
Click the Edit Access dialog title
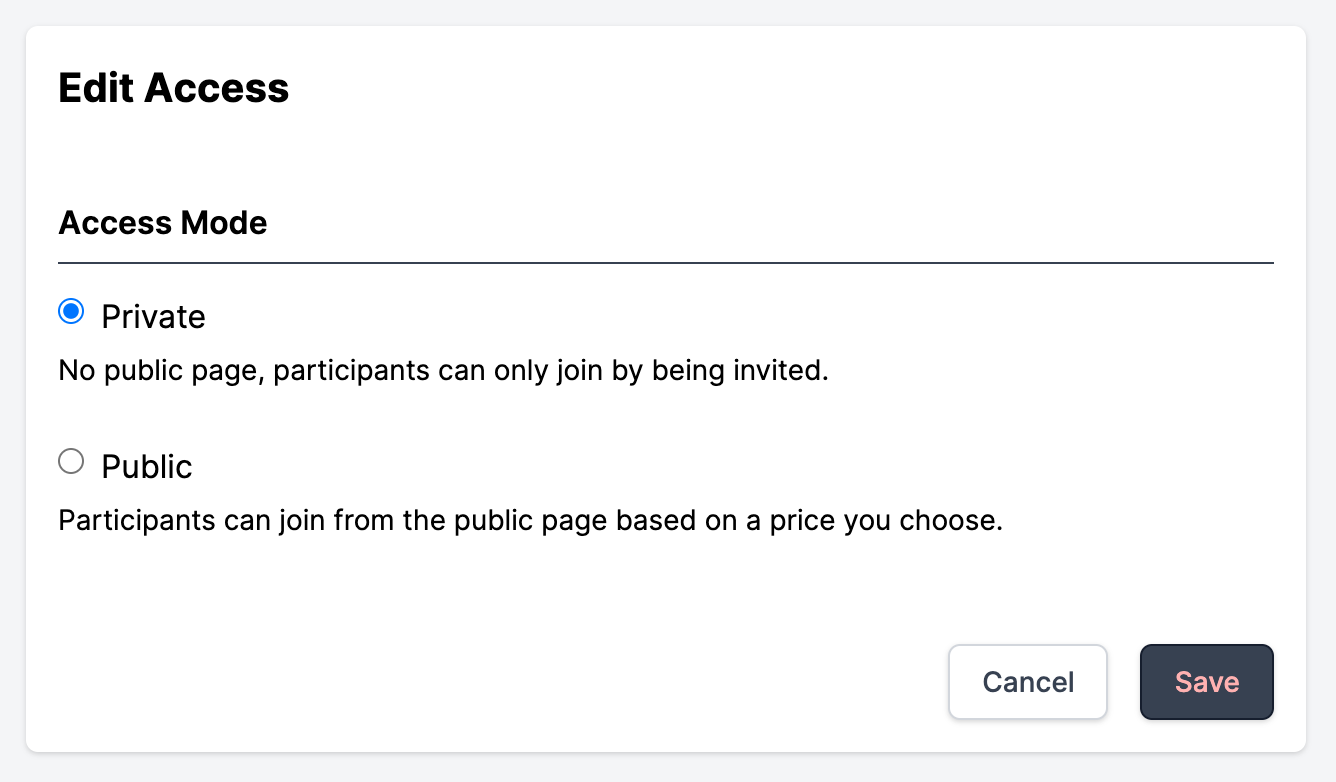coord(173,88)
